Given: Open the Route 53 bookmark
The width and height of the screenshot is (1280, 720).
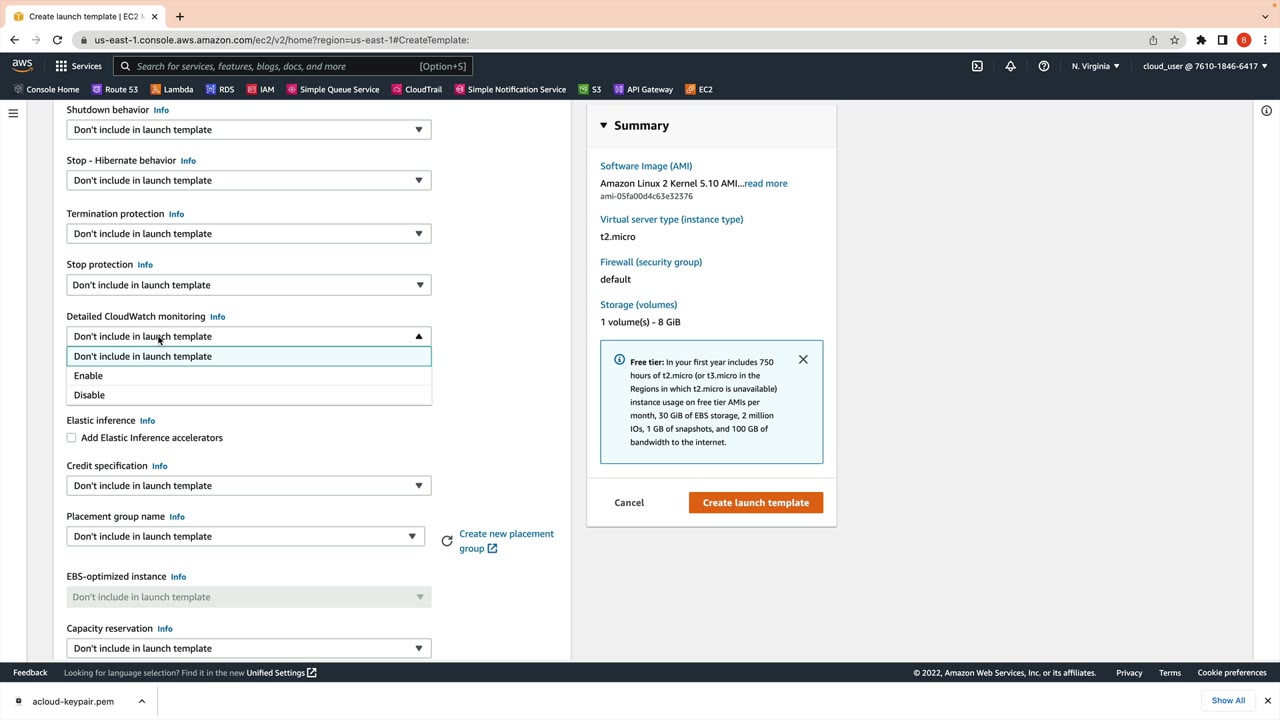Looking at the screenshot, I should point(115,89).
